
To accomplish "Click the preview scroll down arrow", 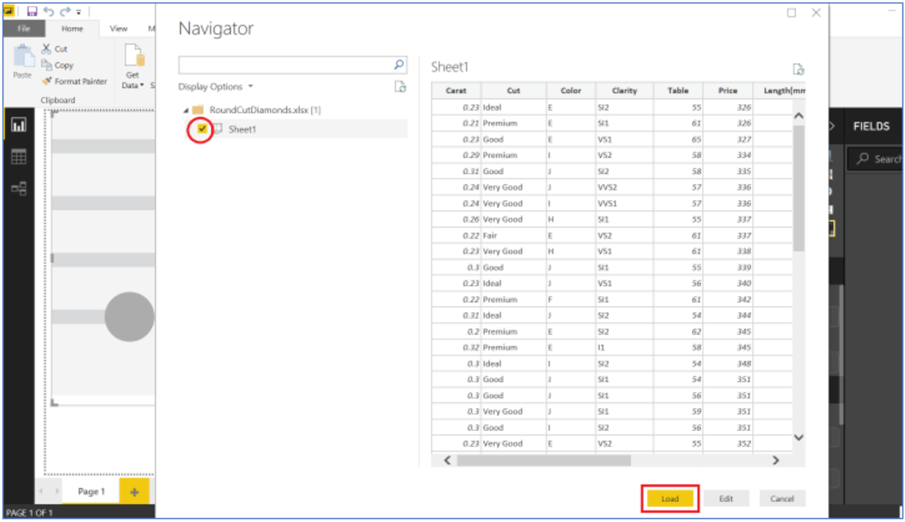I will [x=799, y=437].
